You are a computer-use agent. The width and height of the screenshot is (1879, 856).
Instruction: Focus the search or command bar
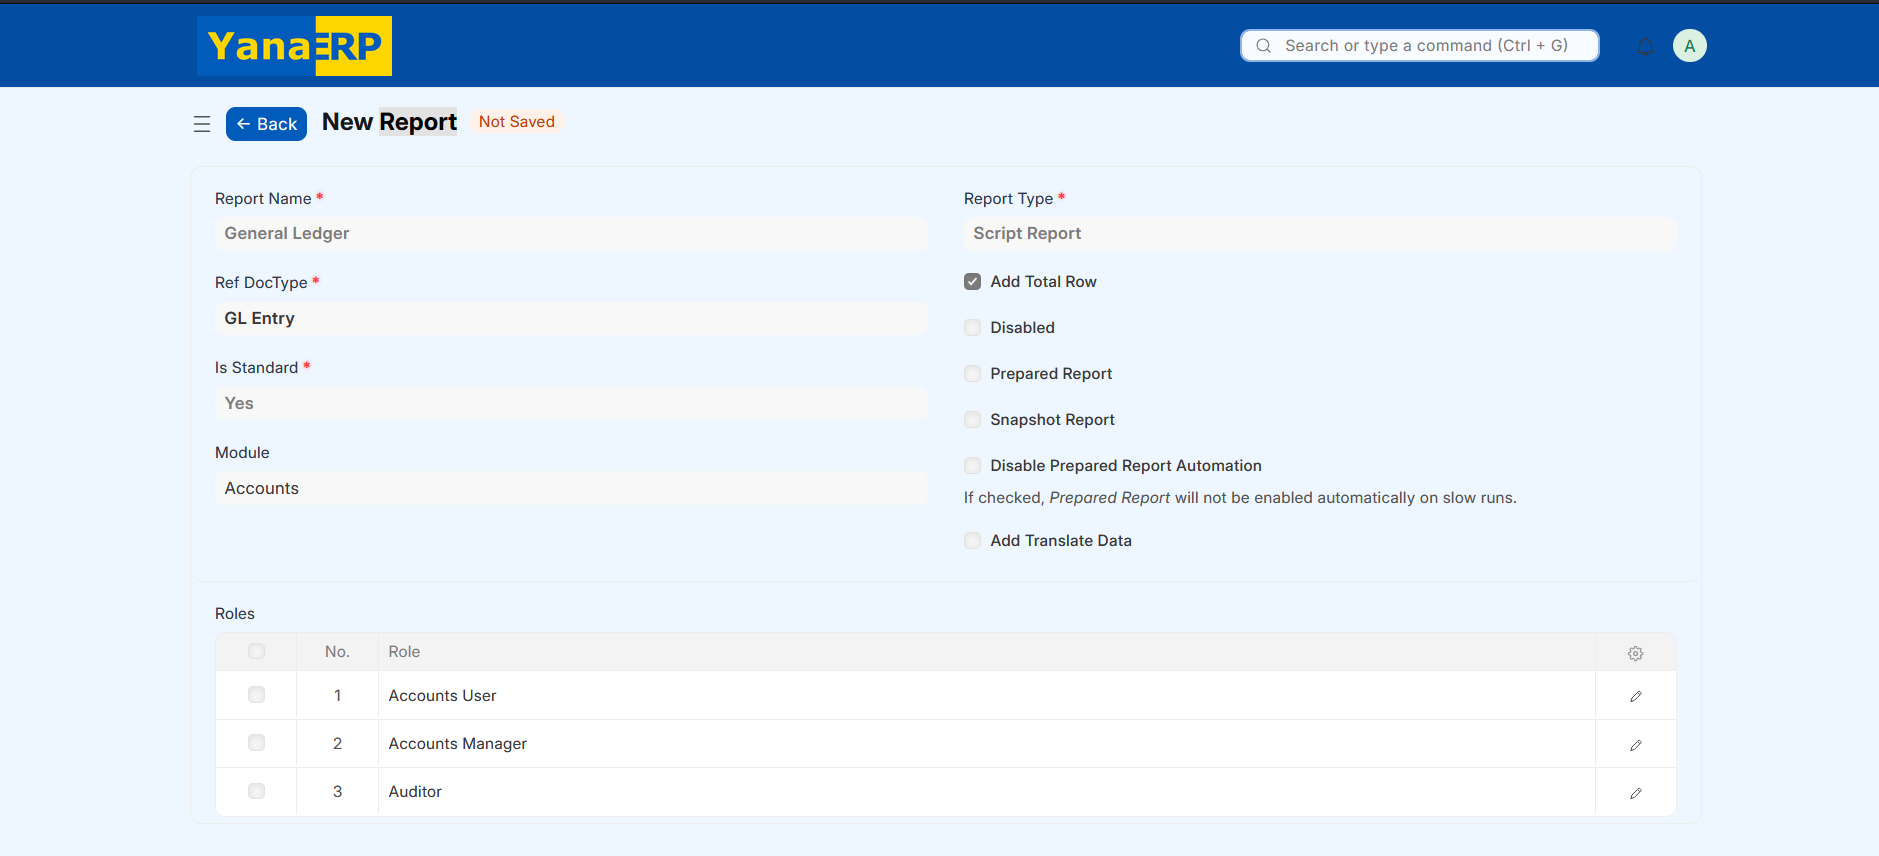[1419, 46]
